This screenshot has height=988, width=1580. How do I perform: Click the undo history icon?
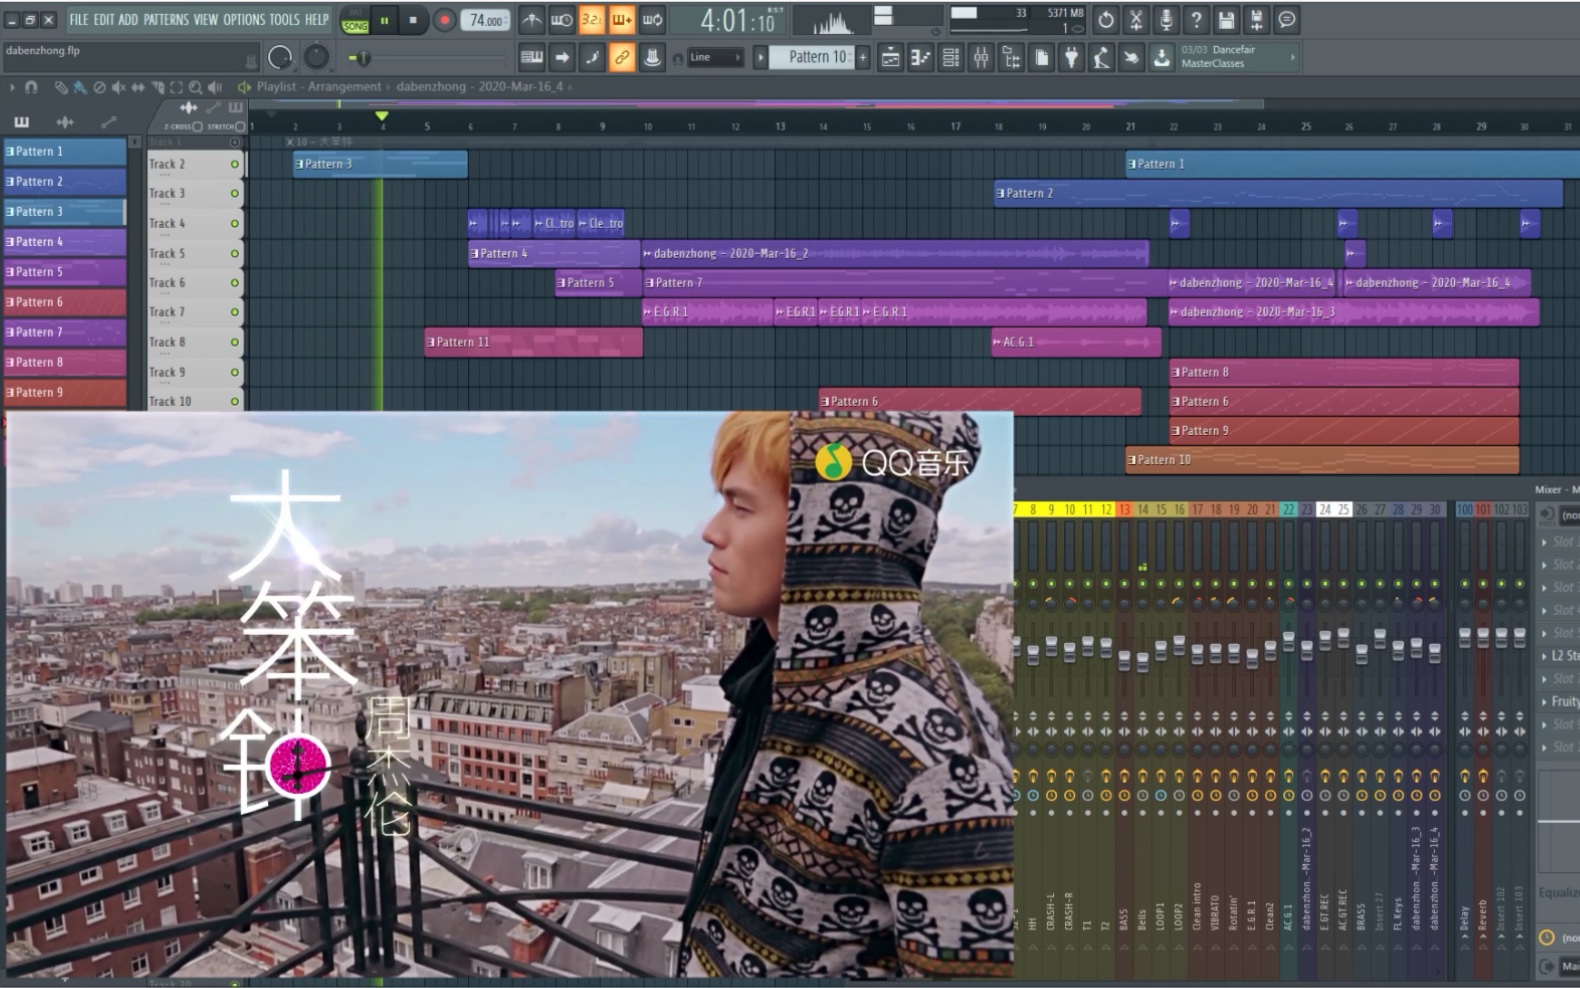[1106, 19]
